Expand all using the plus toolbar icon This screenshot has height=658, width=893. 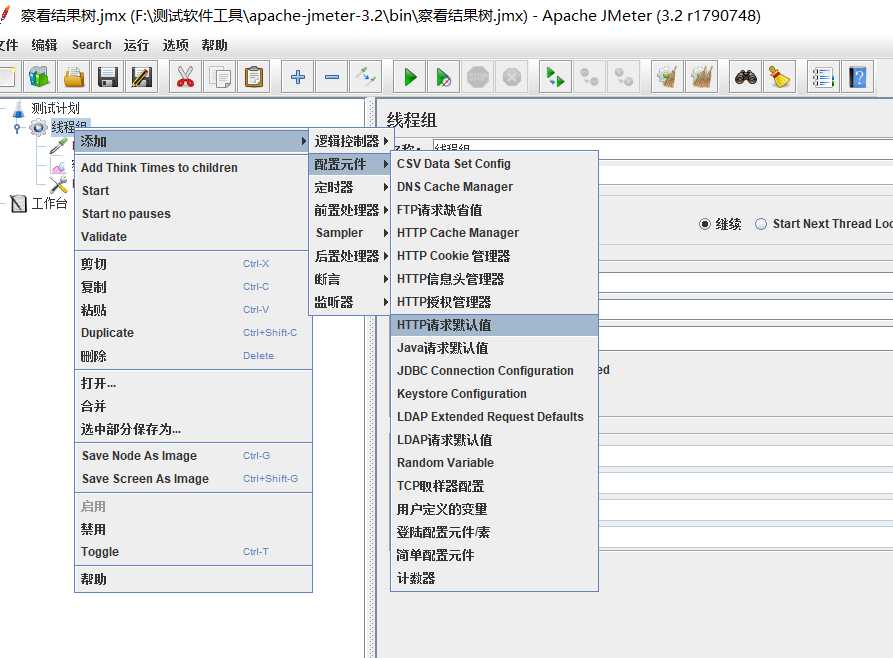point(298,77)
